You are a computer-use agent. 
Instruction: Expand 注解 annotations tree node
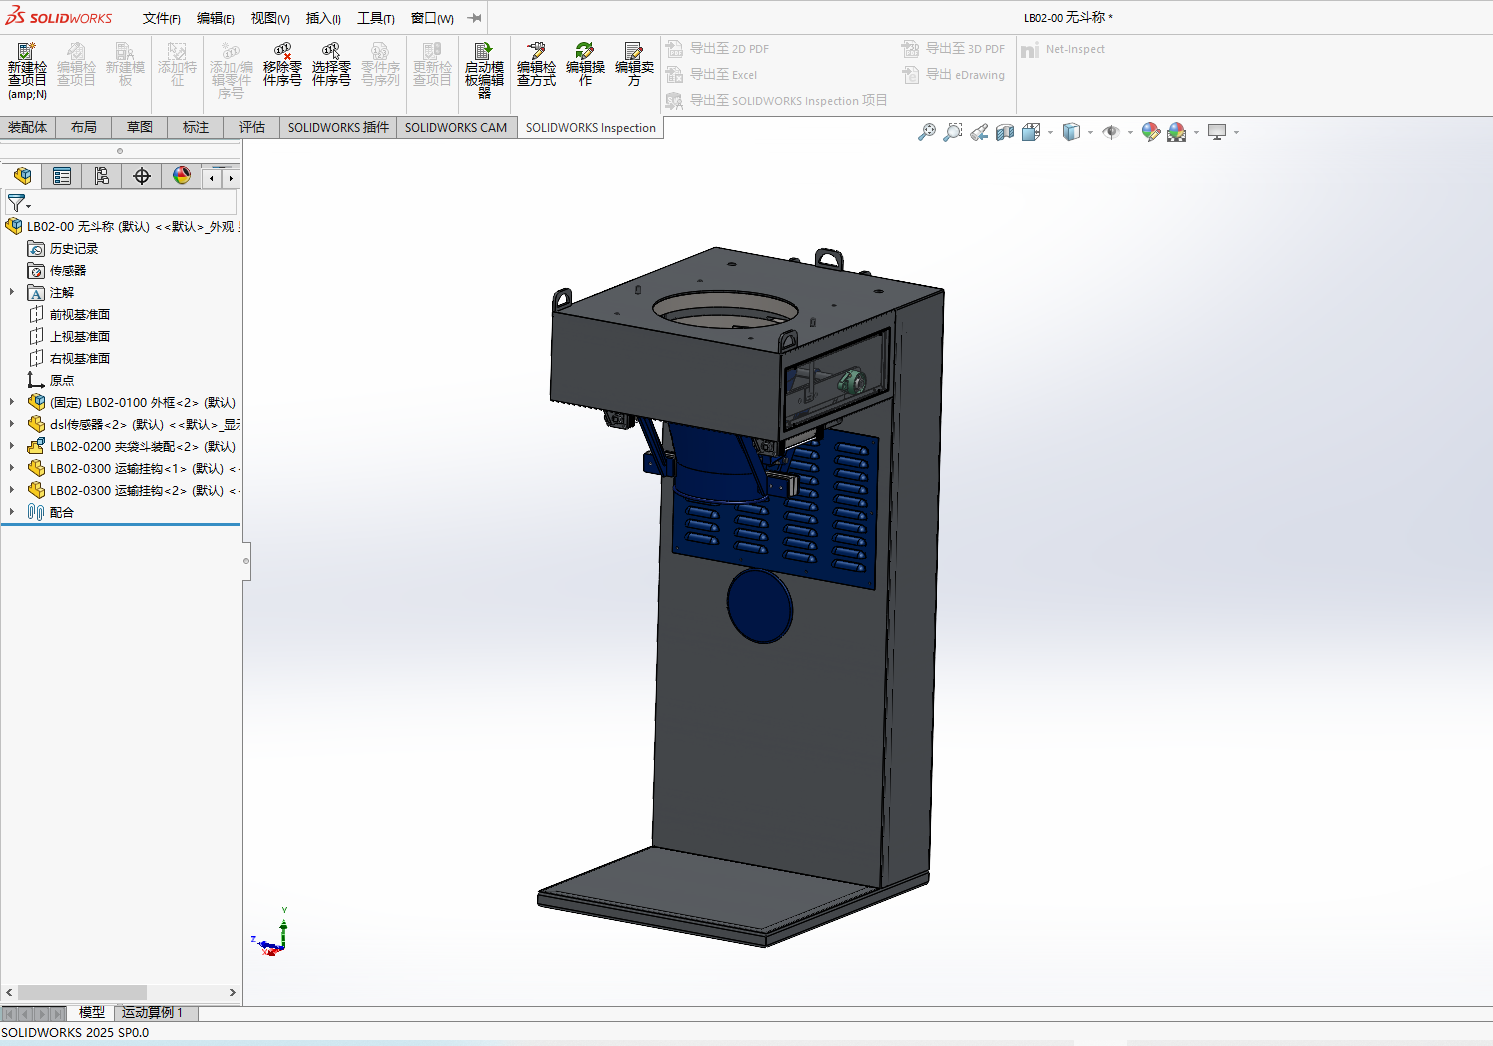(x=12, y=292)
